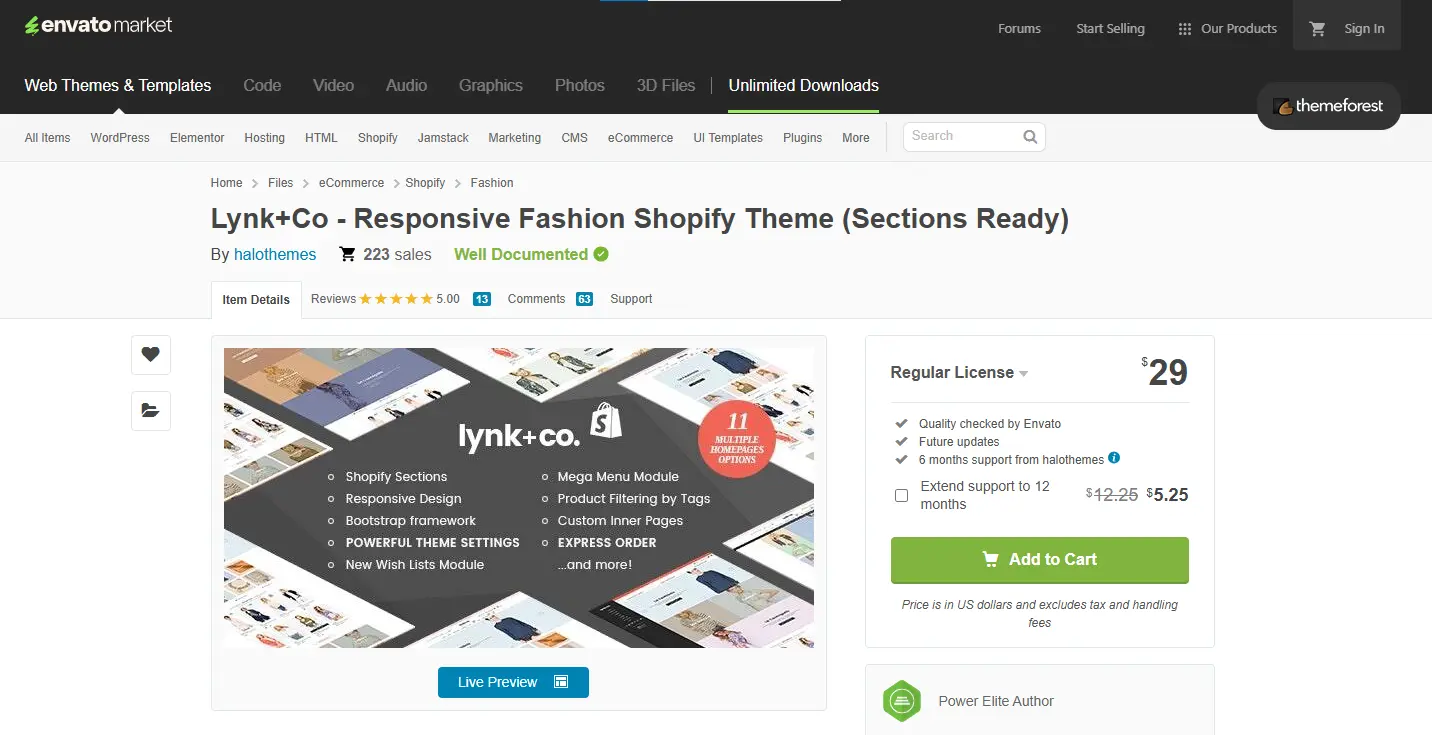Click Files in the breadcrumb
Viewport: 1432px width, 735px height.
point(280,183)
